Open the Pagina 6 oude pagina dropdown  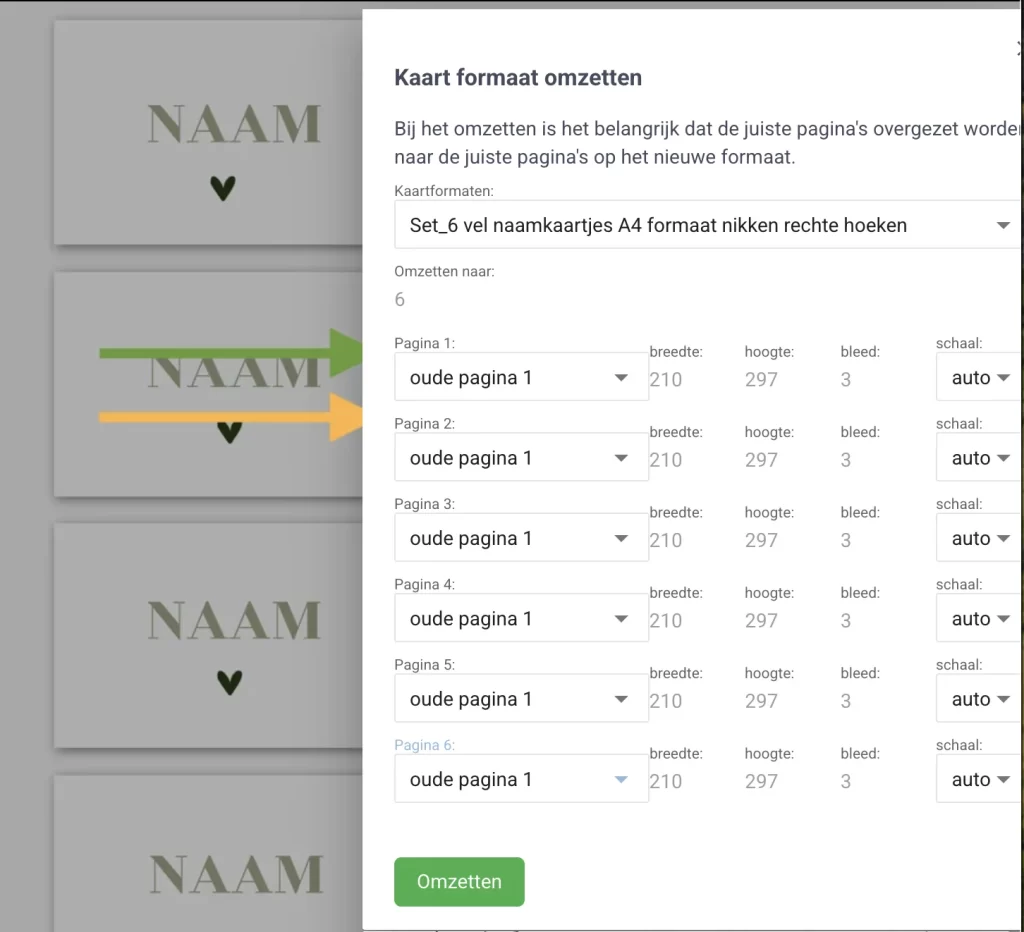(x=521, y=779)
